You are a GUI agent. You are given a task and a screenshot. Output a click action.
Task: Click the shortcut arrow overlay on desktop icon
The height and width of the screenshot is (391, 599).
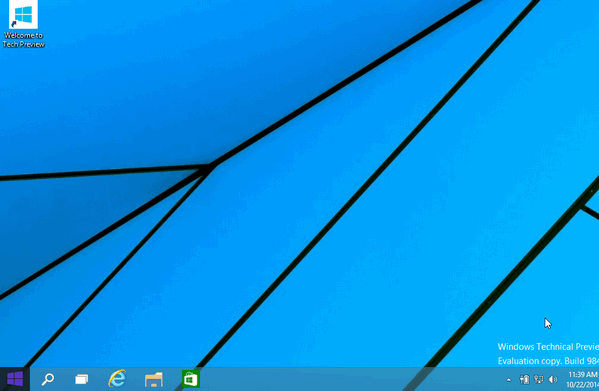(x=14, y=24)
